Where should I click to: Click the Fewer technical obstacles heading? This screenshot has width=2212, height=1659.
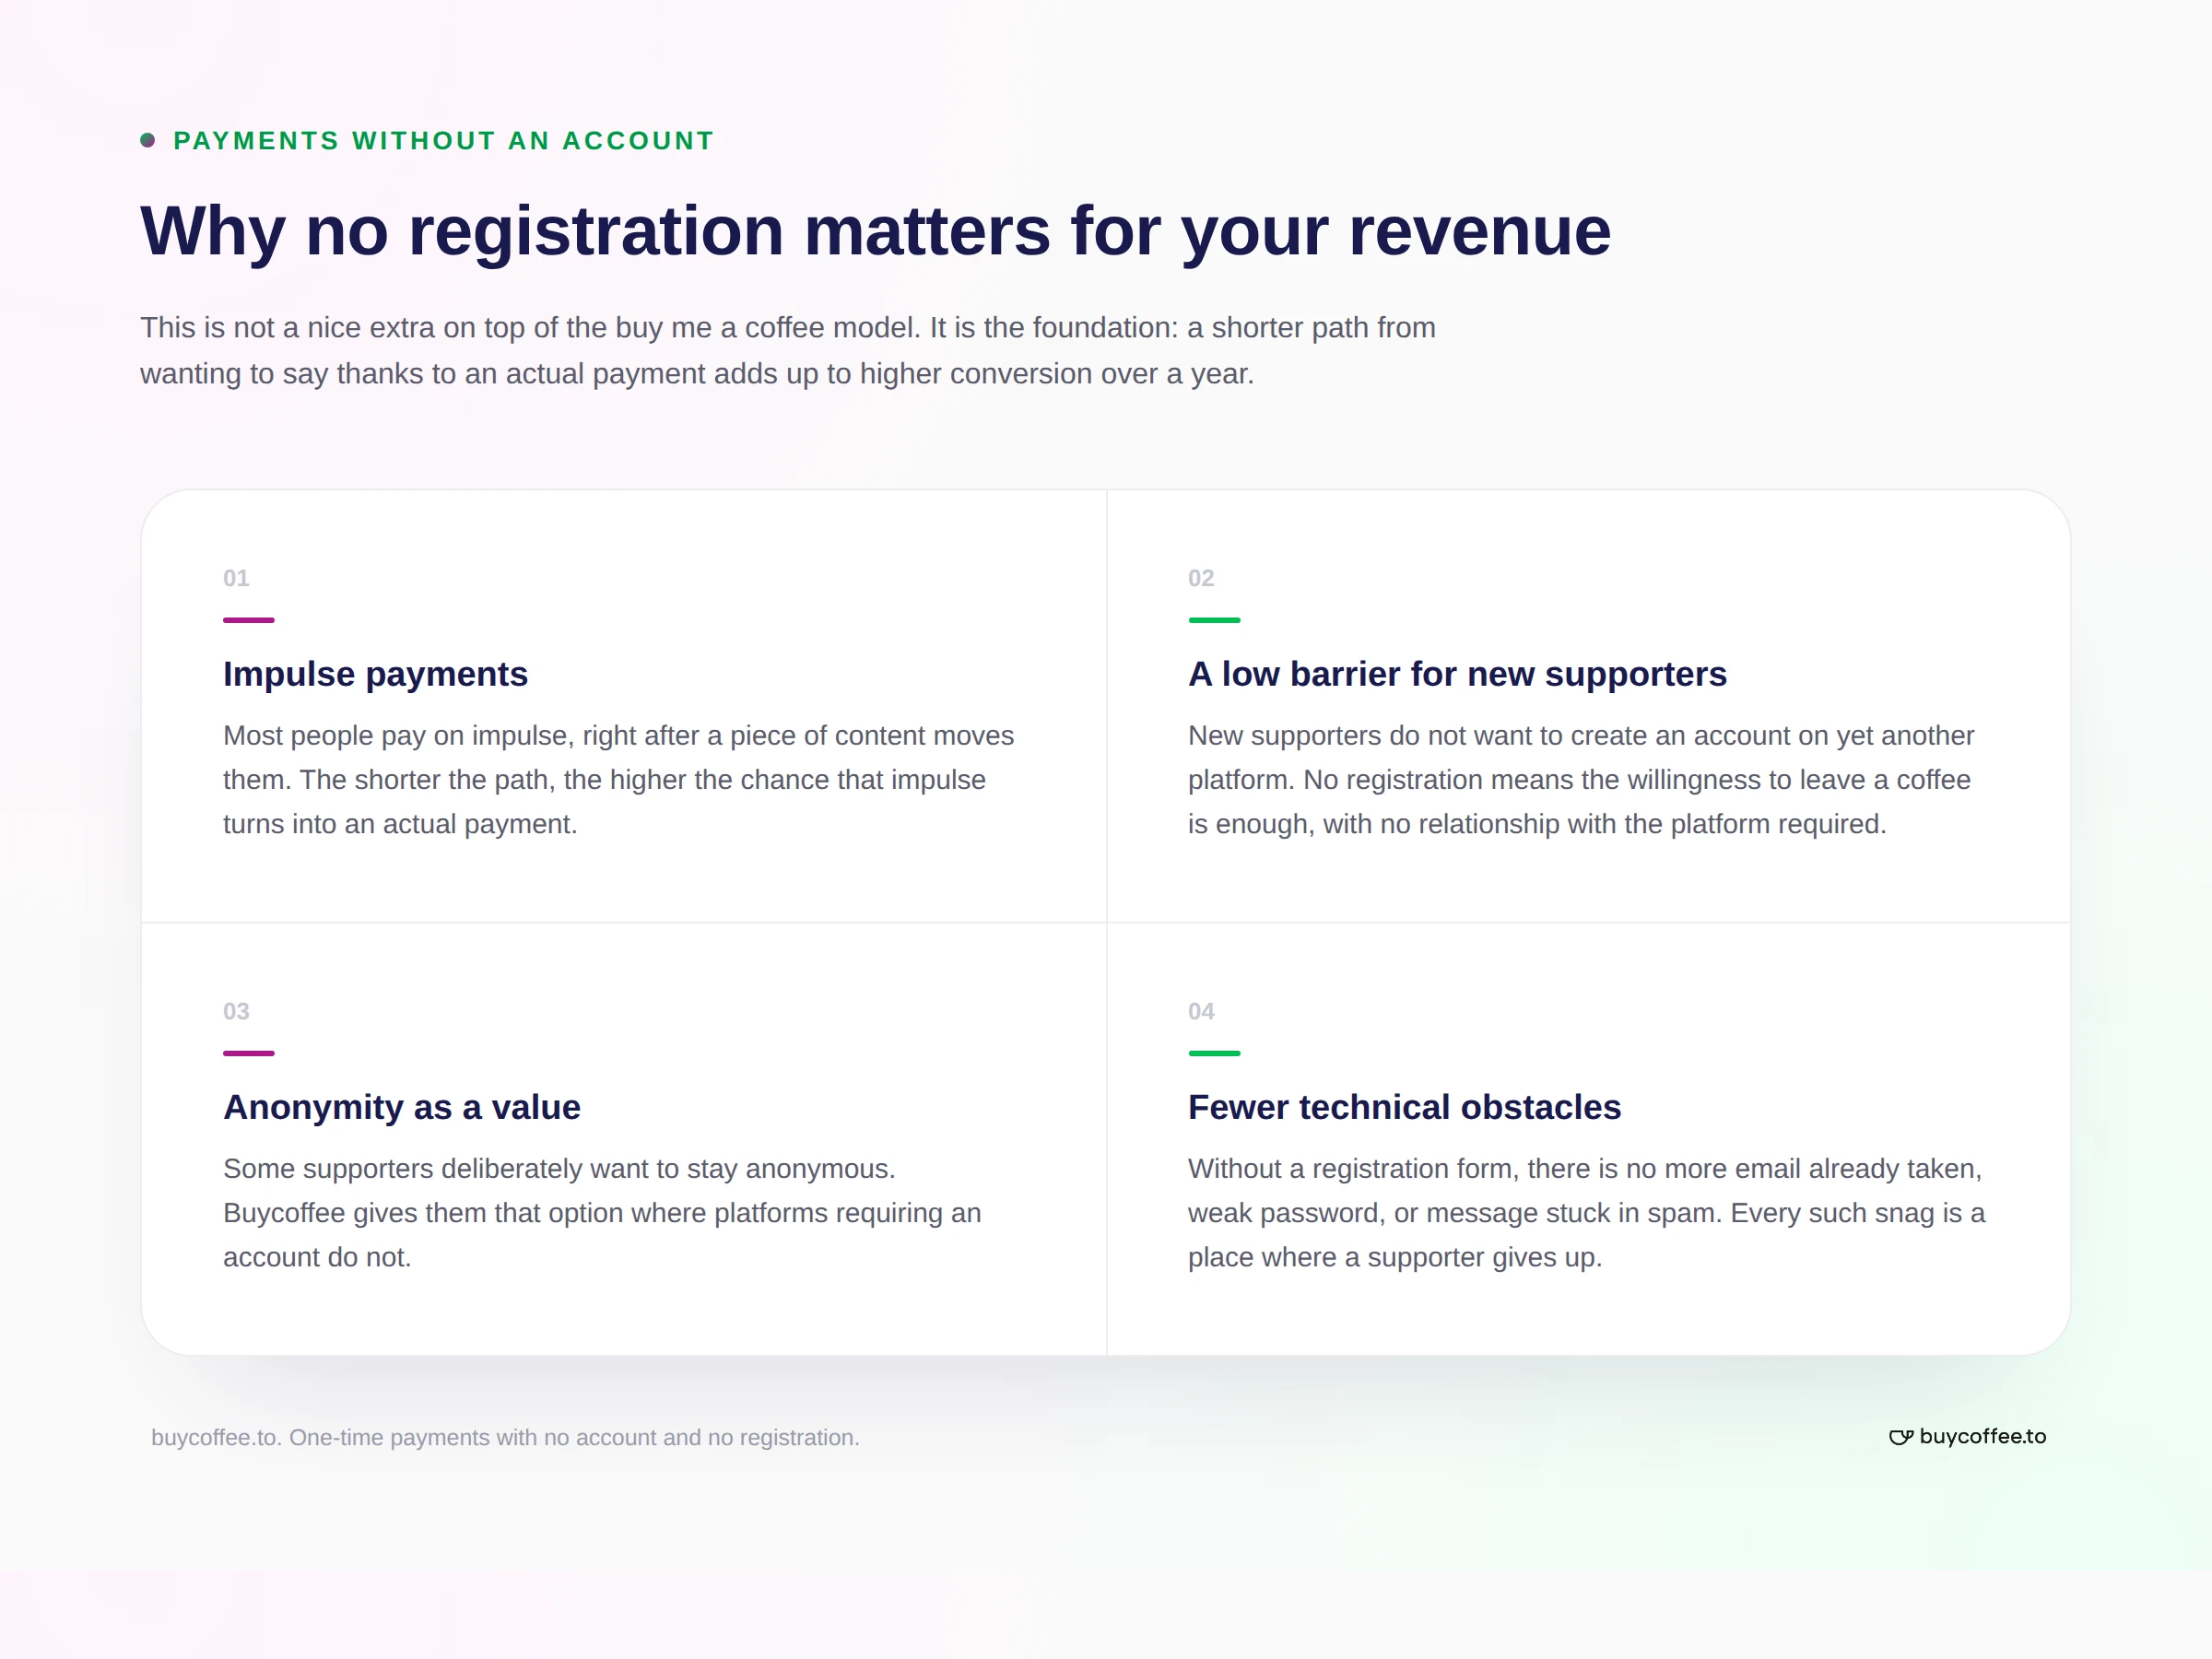pos(1404,1107)
